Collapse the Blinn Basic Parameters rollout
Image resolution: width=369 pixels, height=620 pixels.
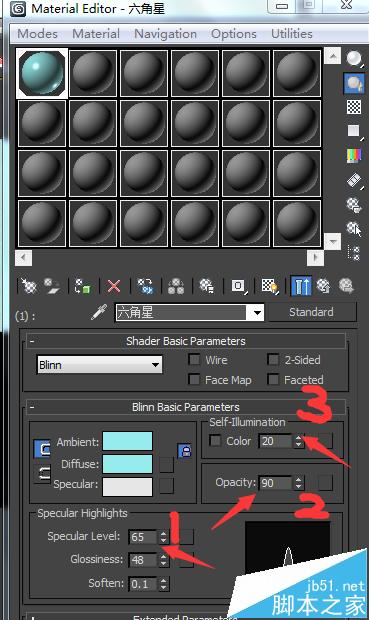click(32, 406)
